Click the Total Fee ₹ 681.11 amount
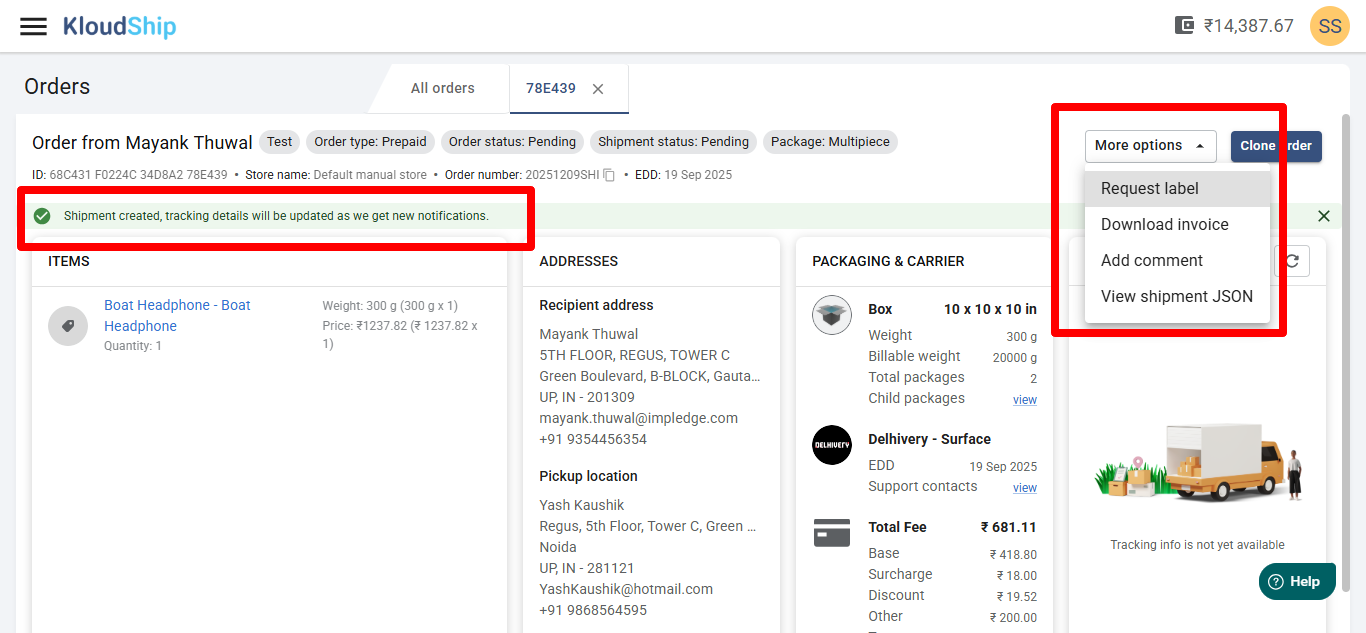Viewport: 1366px width, 633px height. point(1008,527)
